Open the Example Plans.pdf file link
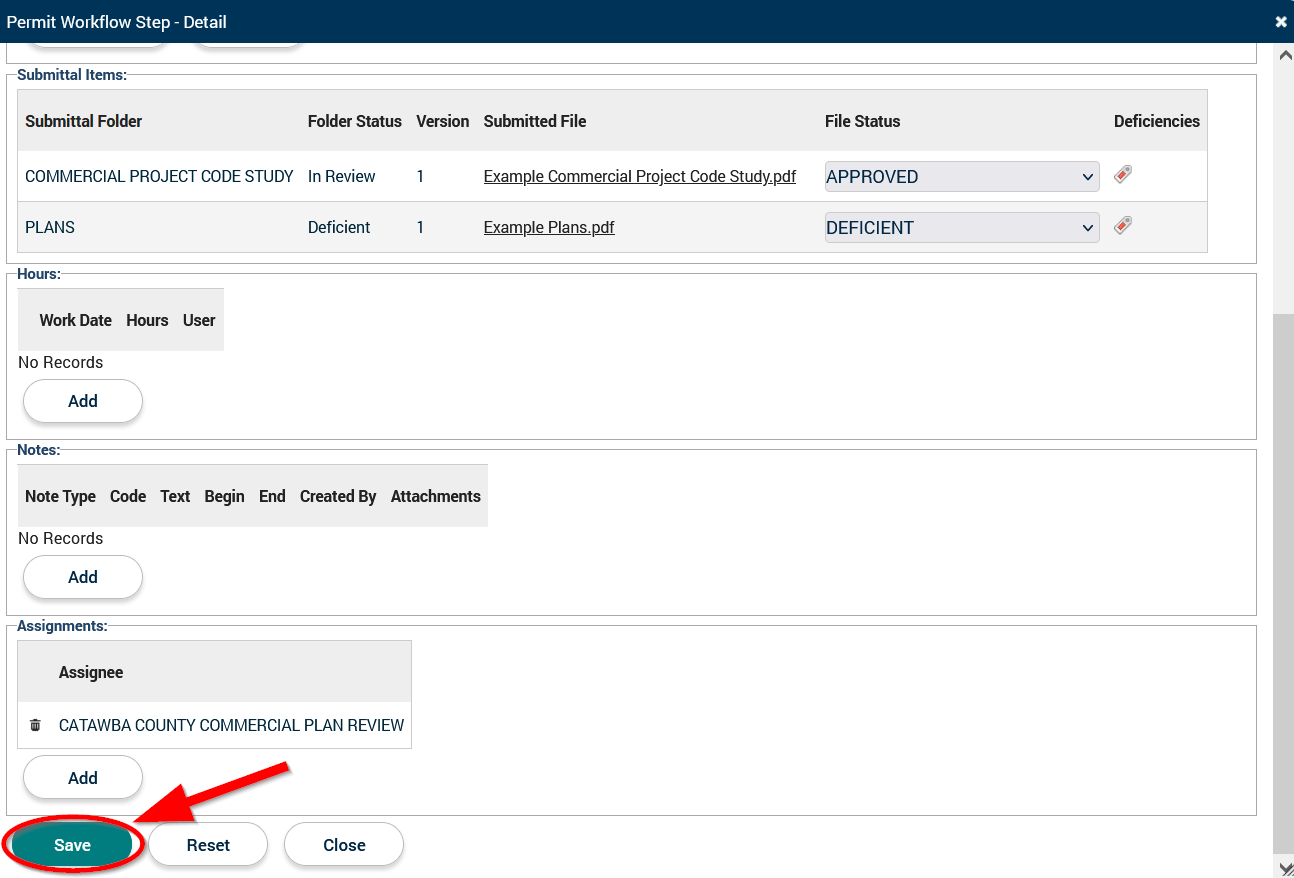This screenshot has width=1294, height=878. point(548,228)
